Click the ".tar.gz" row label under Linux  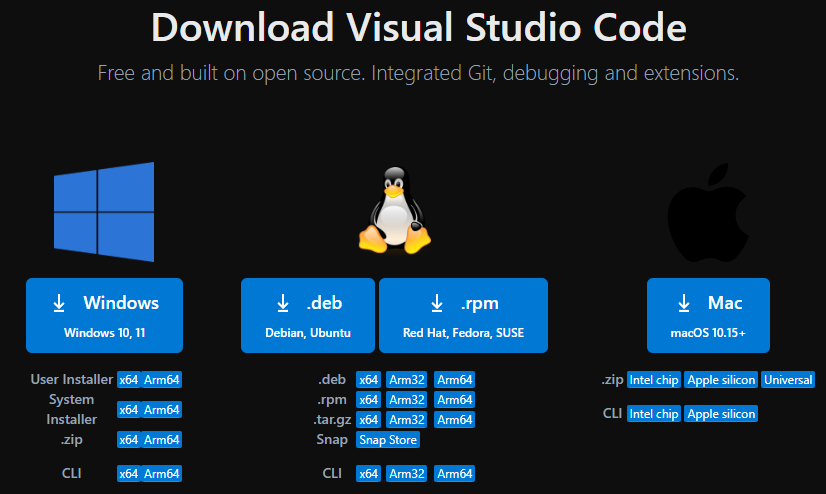(x=332, y=420)
